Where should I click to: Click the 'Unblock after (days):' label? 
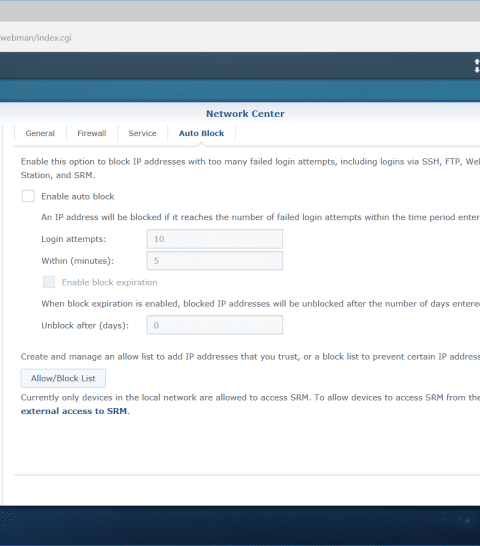point(85,326)
